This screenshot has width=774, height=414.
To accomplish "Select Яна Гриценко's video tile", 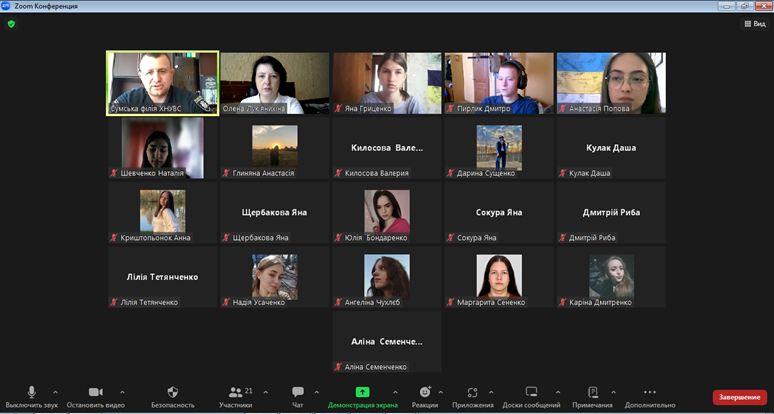I will tap(387, 83).
